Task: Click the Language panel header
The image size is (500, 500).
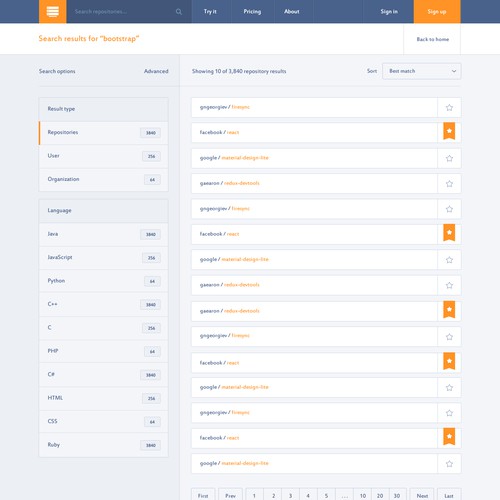Action: click(104, 211)
